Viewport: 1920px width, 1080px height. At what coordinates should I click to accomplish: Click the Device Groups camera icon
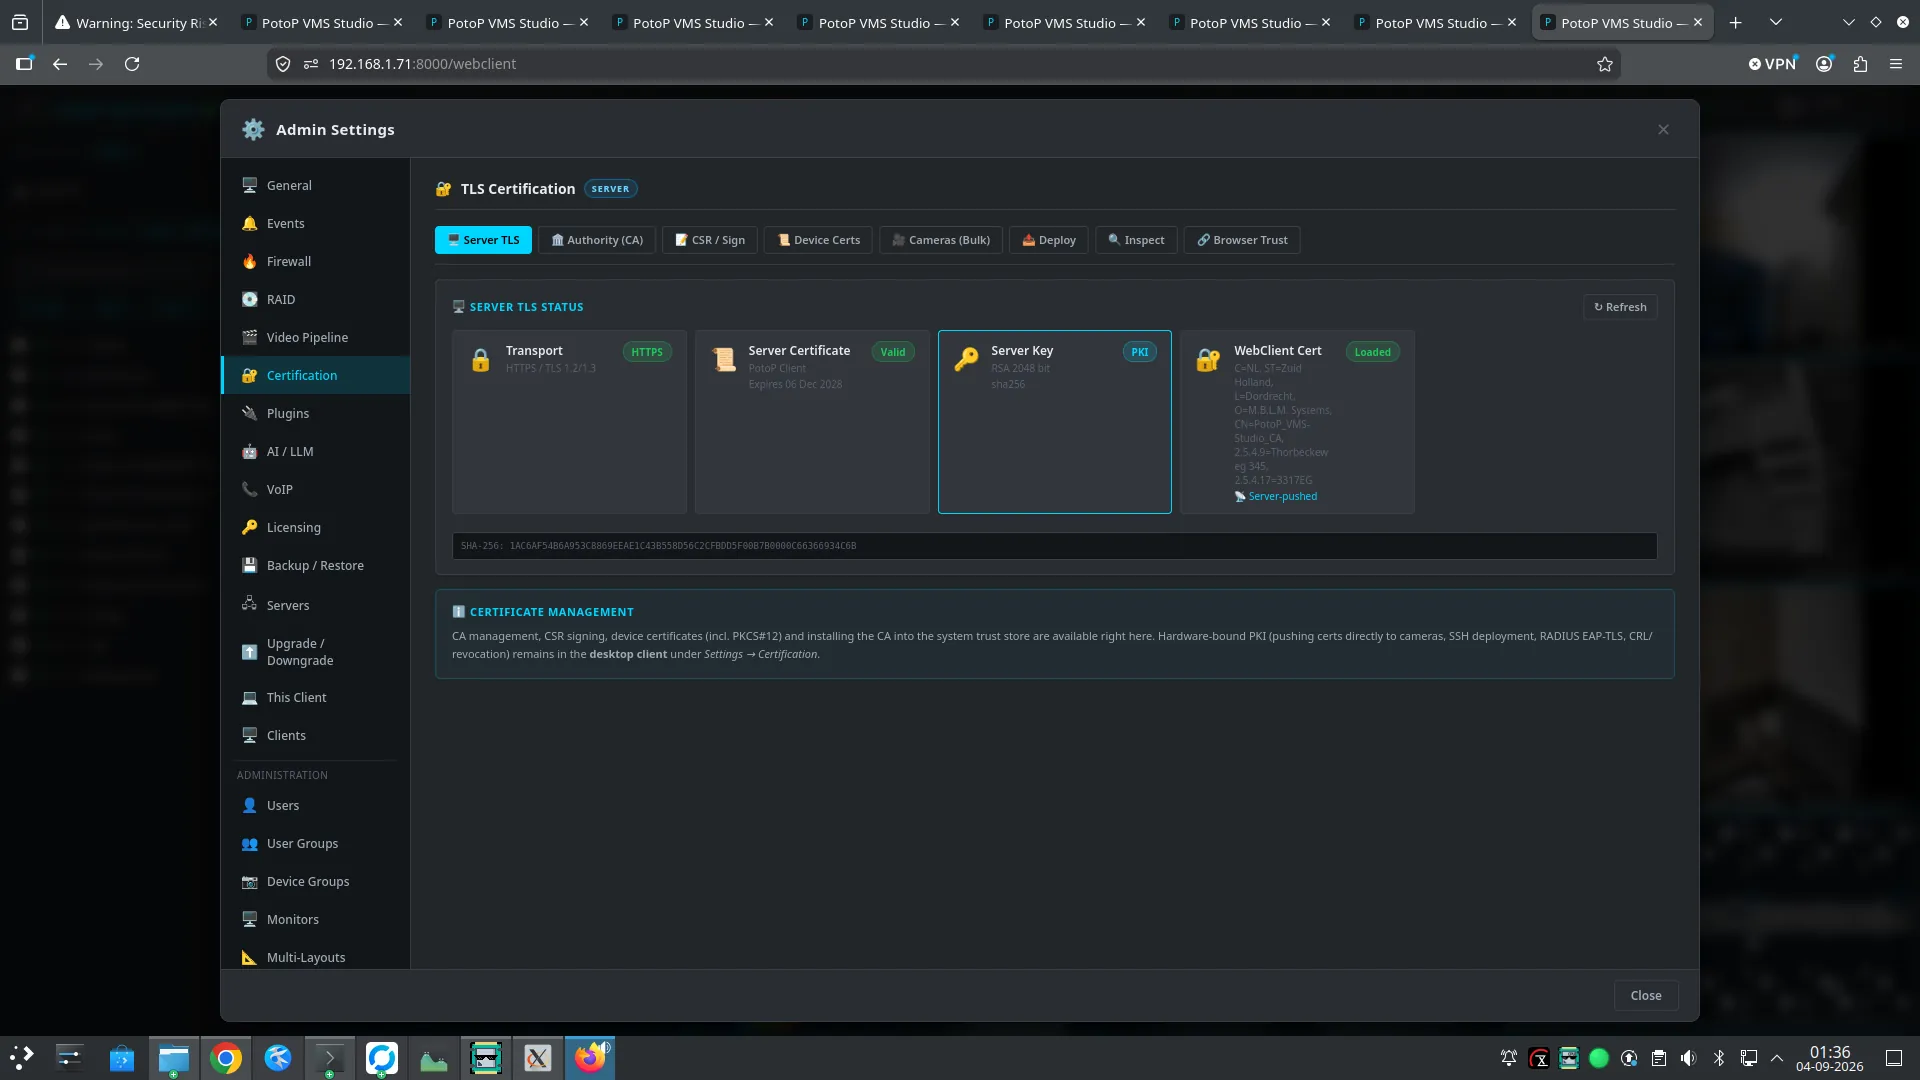[249, 881]
